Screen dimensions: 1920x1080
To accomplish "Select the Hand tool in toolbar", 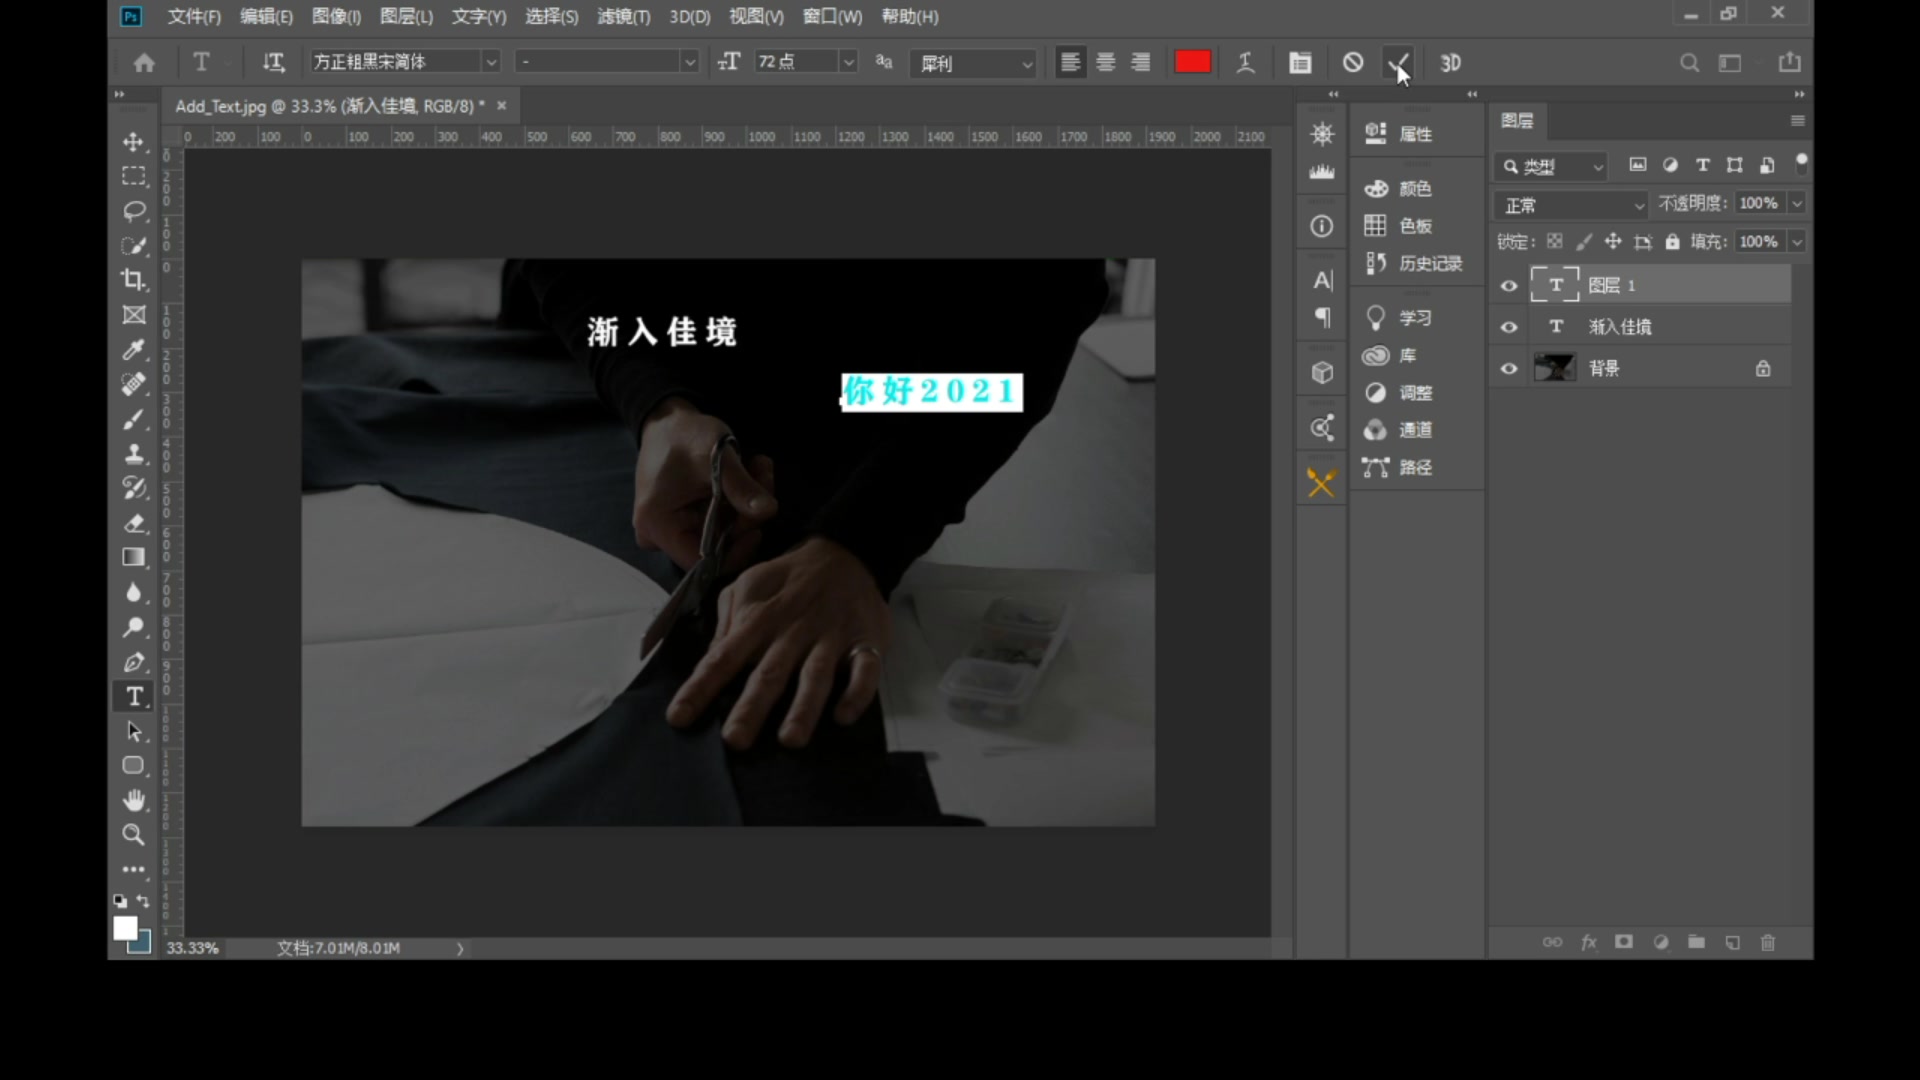I will tap(132, 799).
